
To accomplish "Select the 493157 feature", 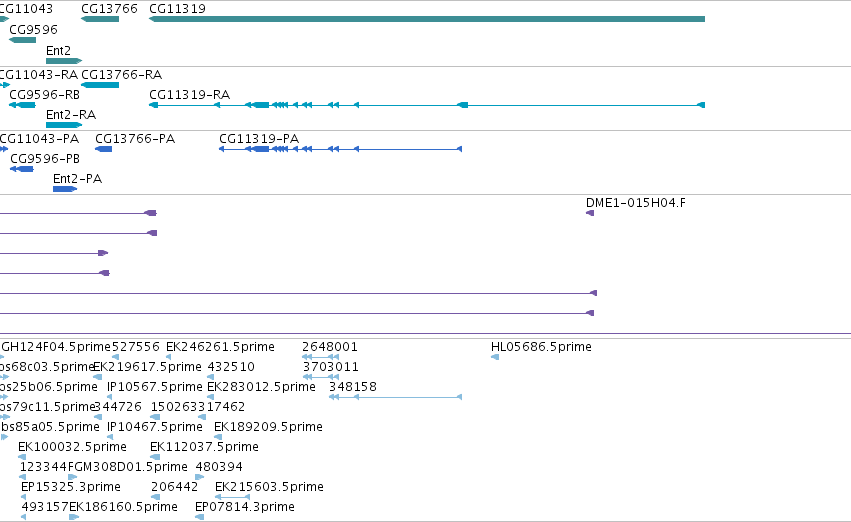I will [23, 517].
